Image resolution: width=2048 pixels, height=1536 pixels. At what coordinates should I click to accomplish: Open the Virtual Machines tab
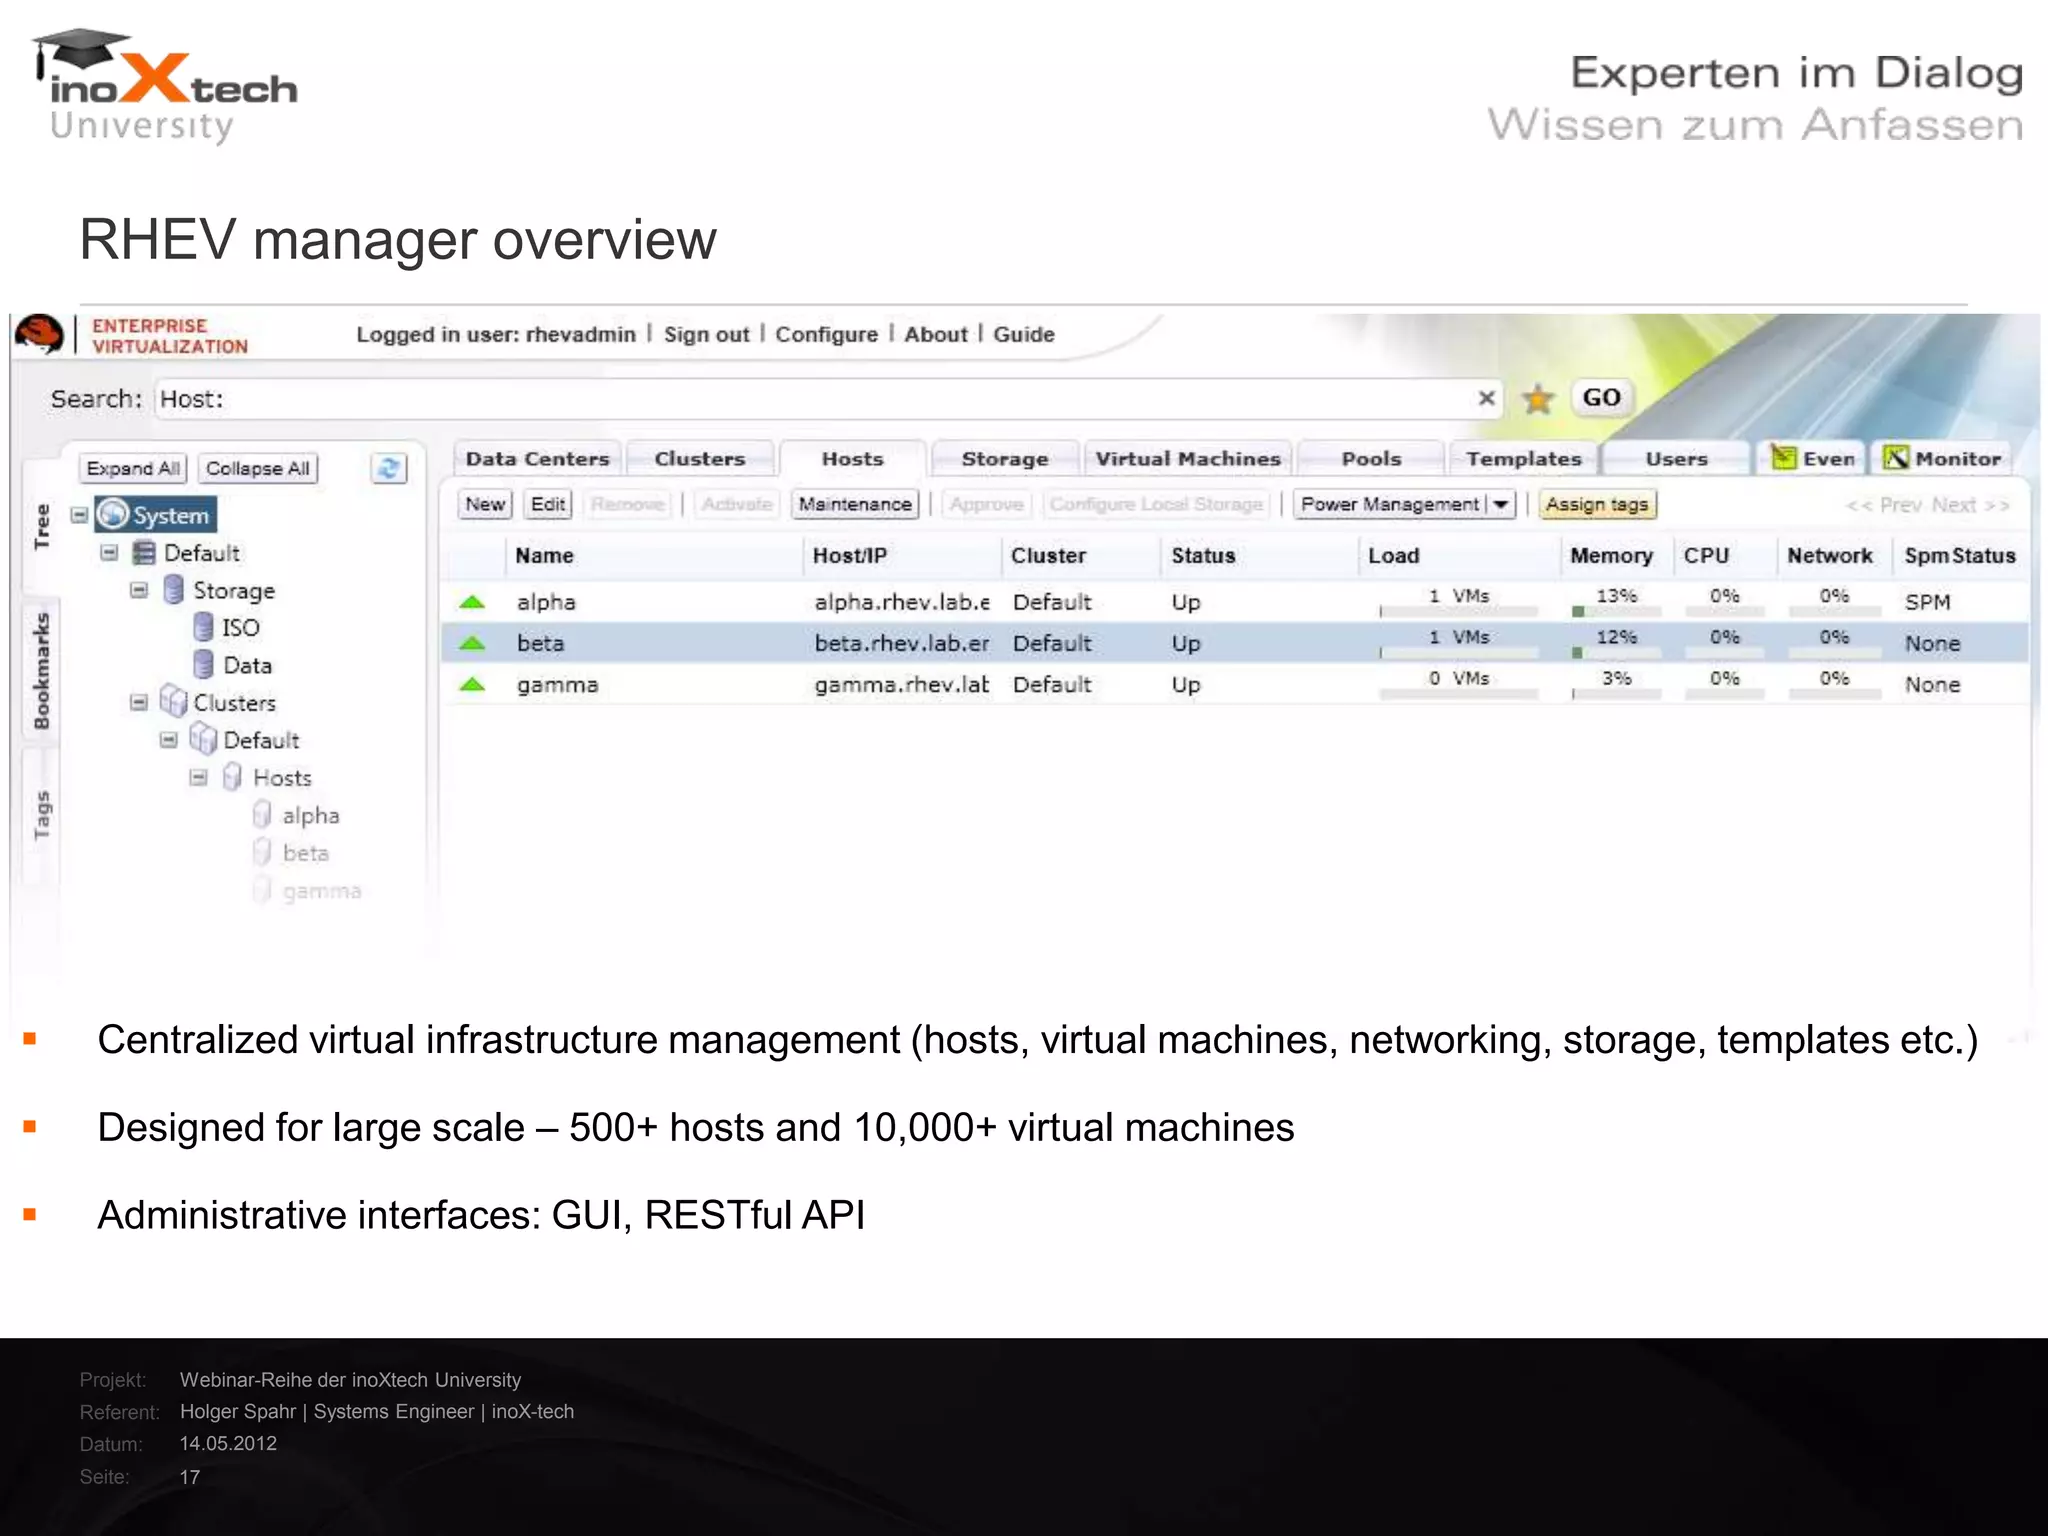tap(1188, 459)
